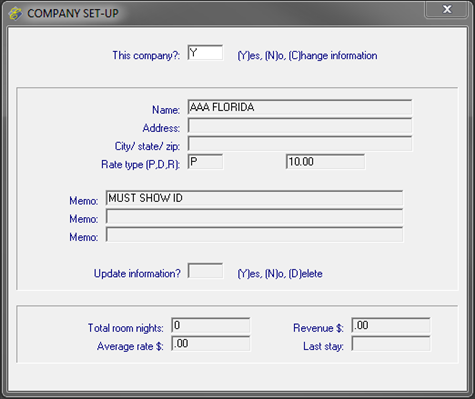The image size is (475, 399).
Task: Click the Average rate $ field
Action: pos(211,343)
